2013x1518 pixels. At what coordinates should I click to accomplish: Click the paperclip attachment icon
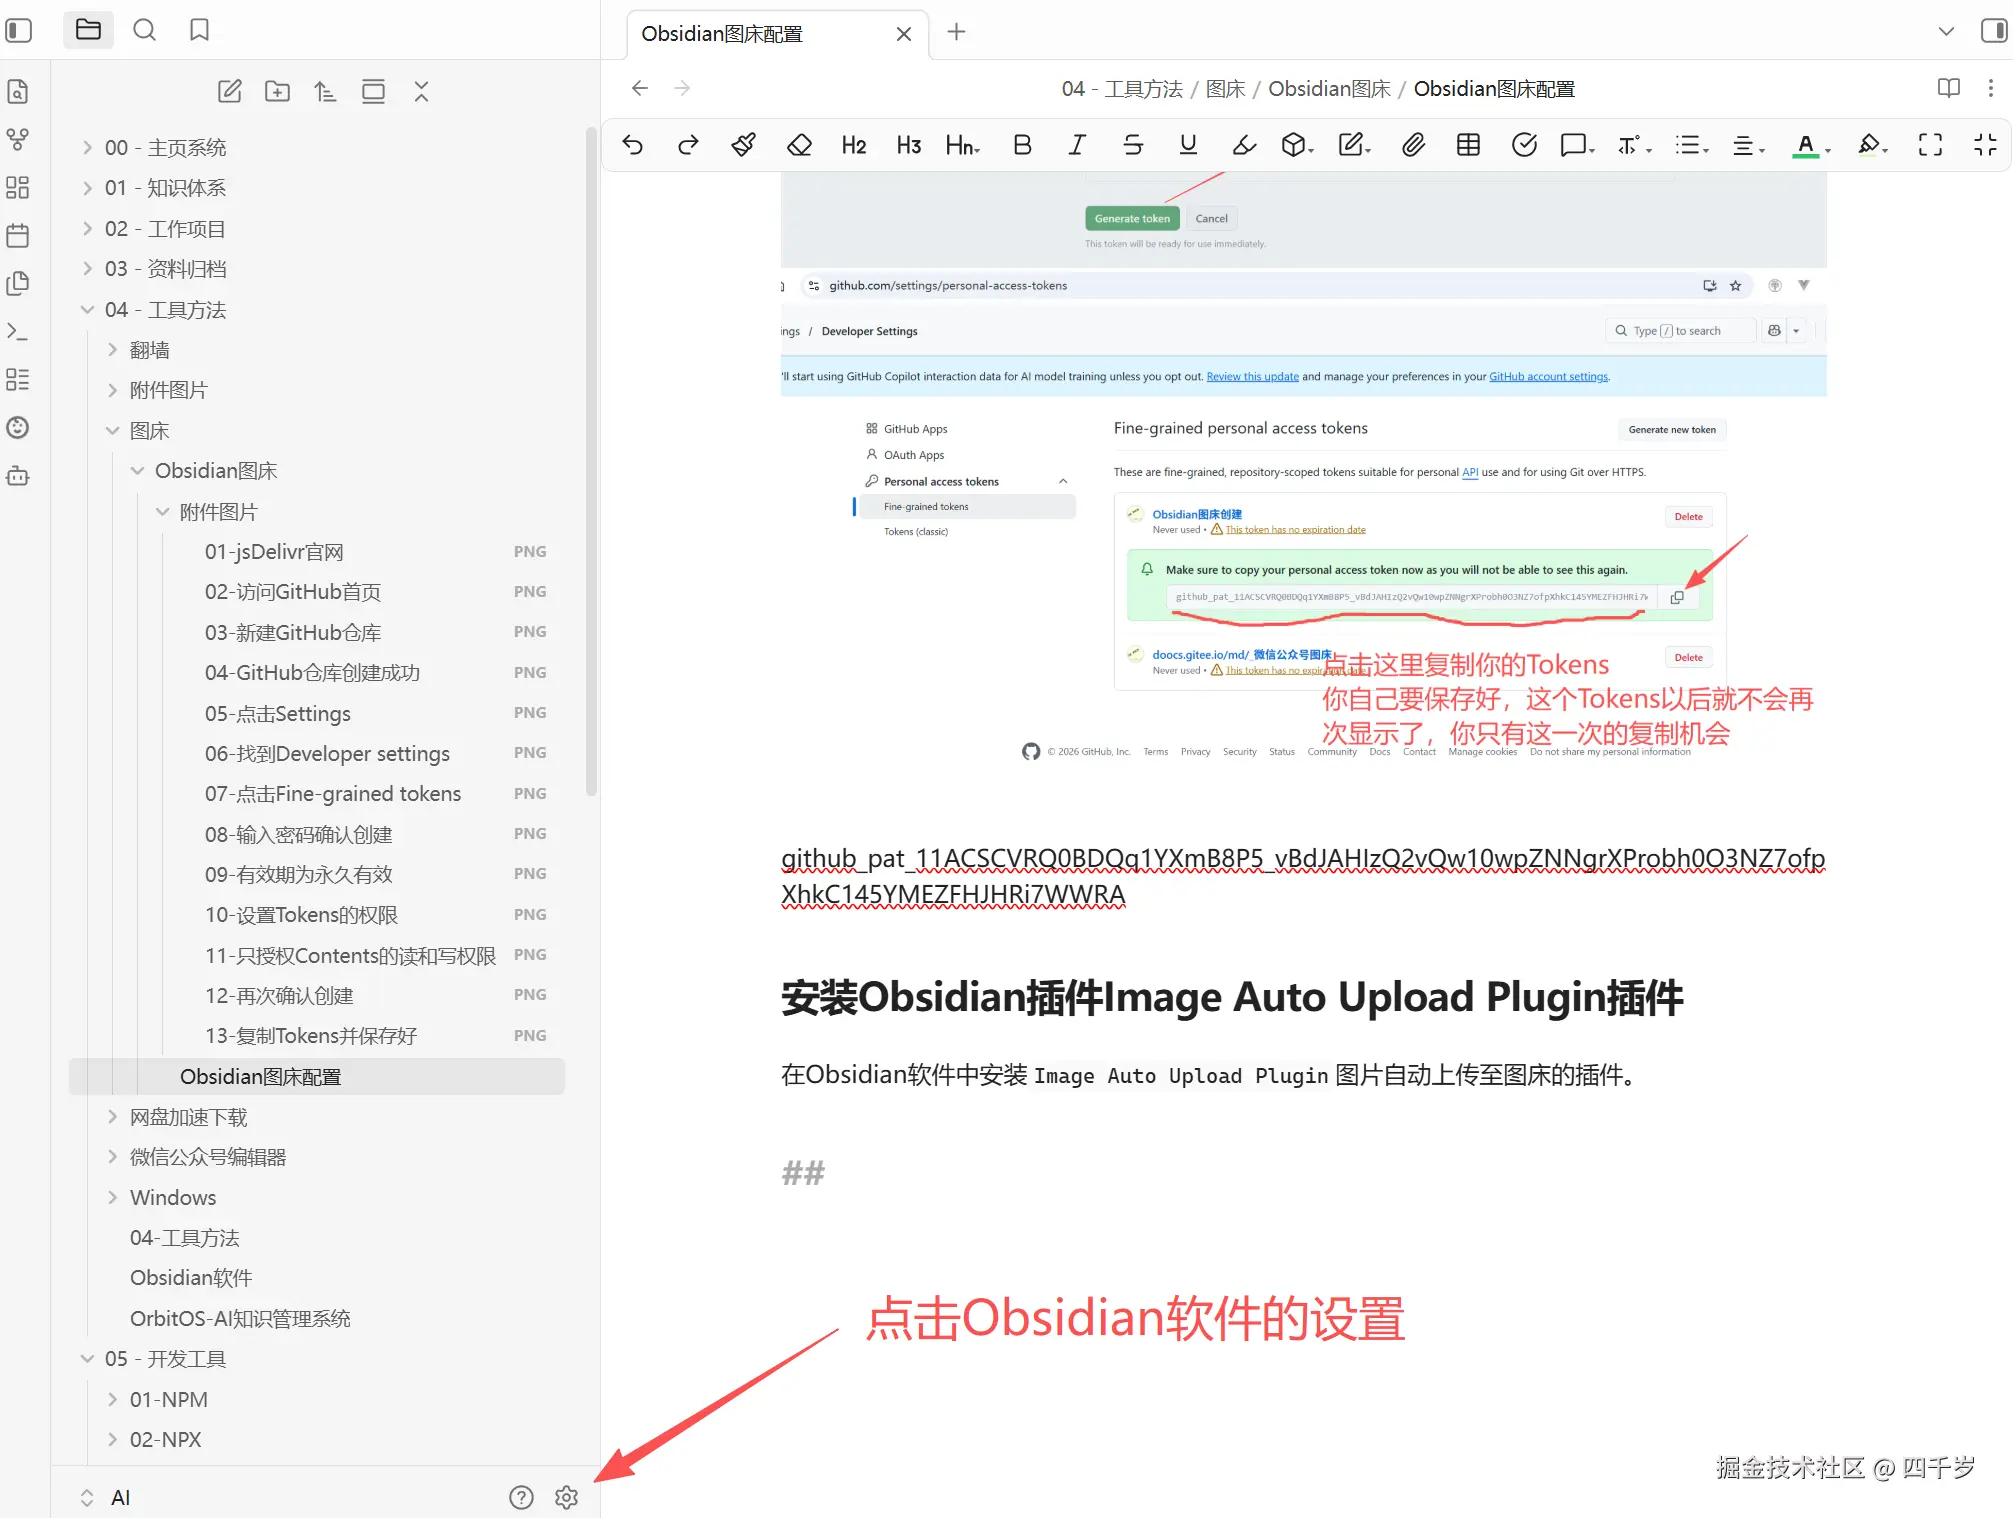1412,145
